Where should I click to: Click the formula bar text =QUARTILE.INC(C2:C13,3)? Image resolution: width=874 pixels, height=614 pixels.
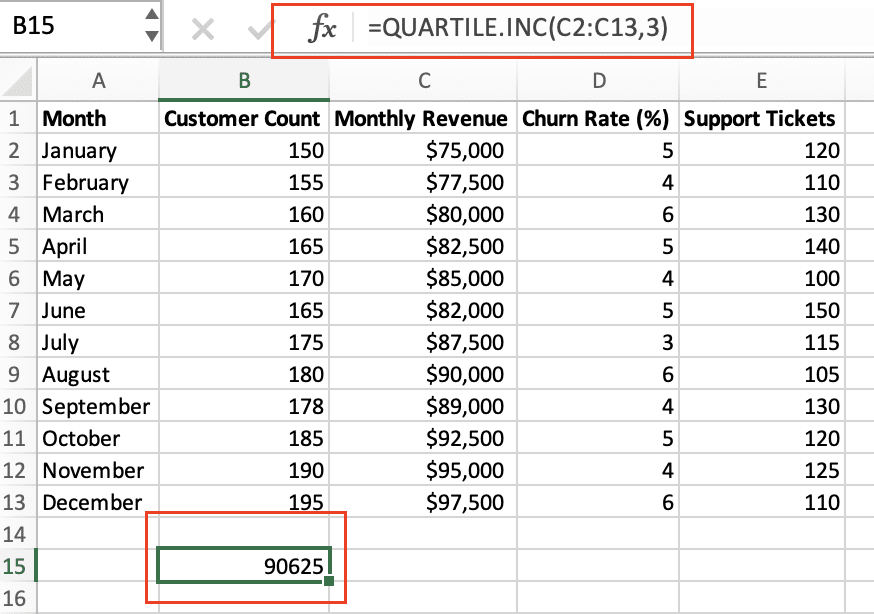(x=518, y=27)
